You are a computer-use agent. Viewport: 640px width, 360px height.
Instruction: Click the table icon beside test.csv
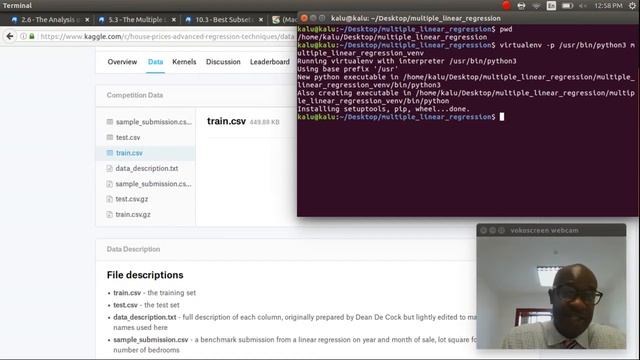109,138
